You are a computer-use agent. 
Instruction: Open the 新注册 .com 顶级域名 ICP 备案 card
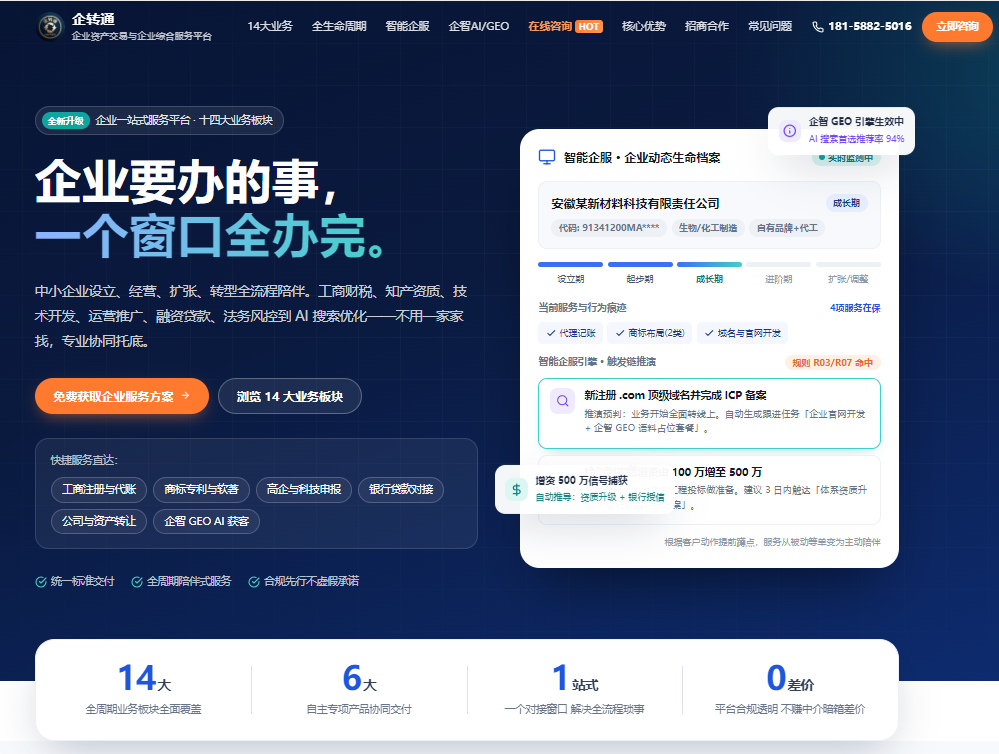pos(709,414)
